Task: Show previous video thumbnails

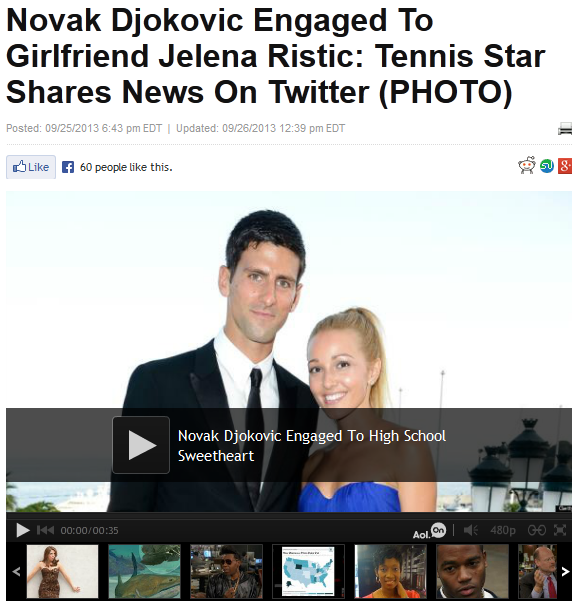Action: coord(16,572)
